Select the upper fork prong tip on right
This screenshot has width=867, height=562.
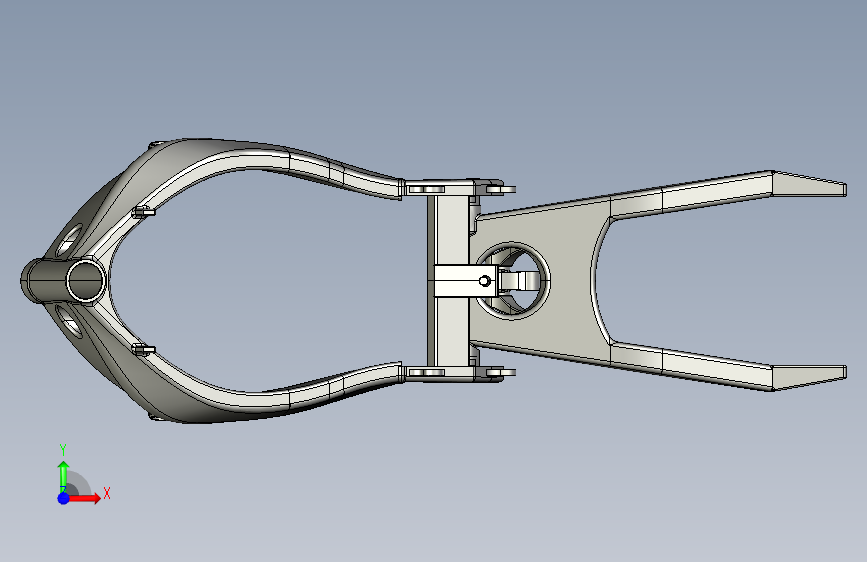click(809, 184)
